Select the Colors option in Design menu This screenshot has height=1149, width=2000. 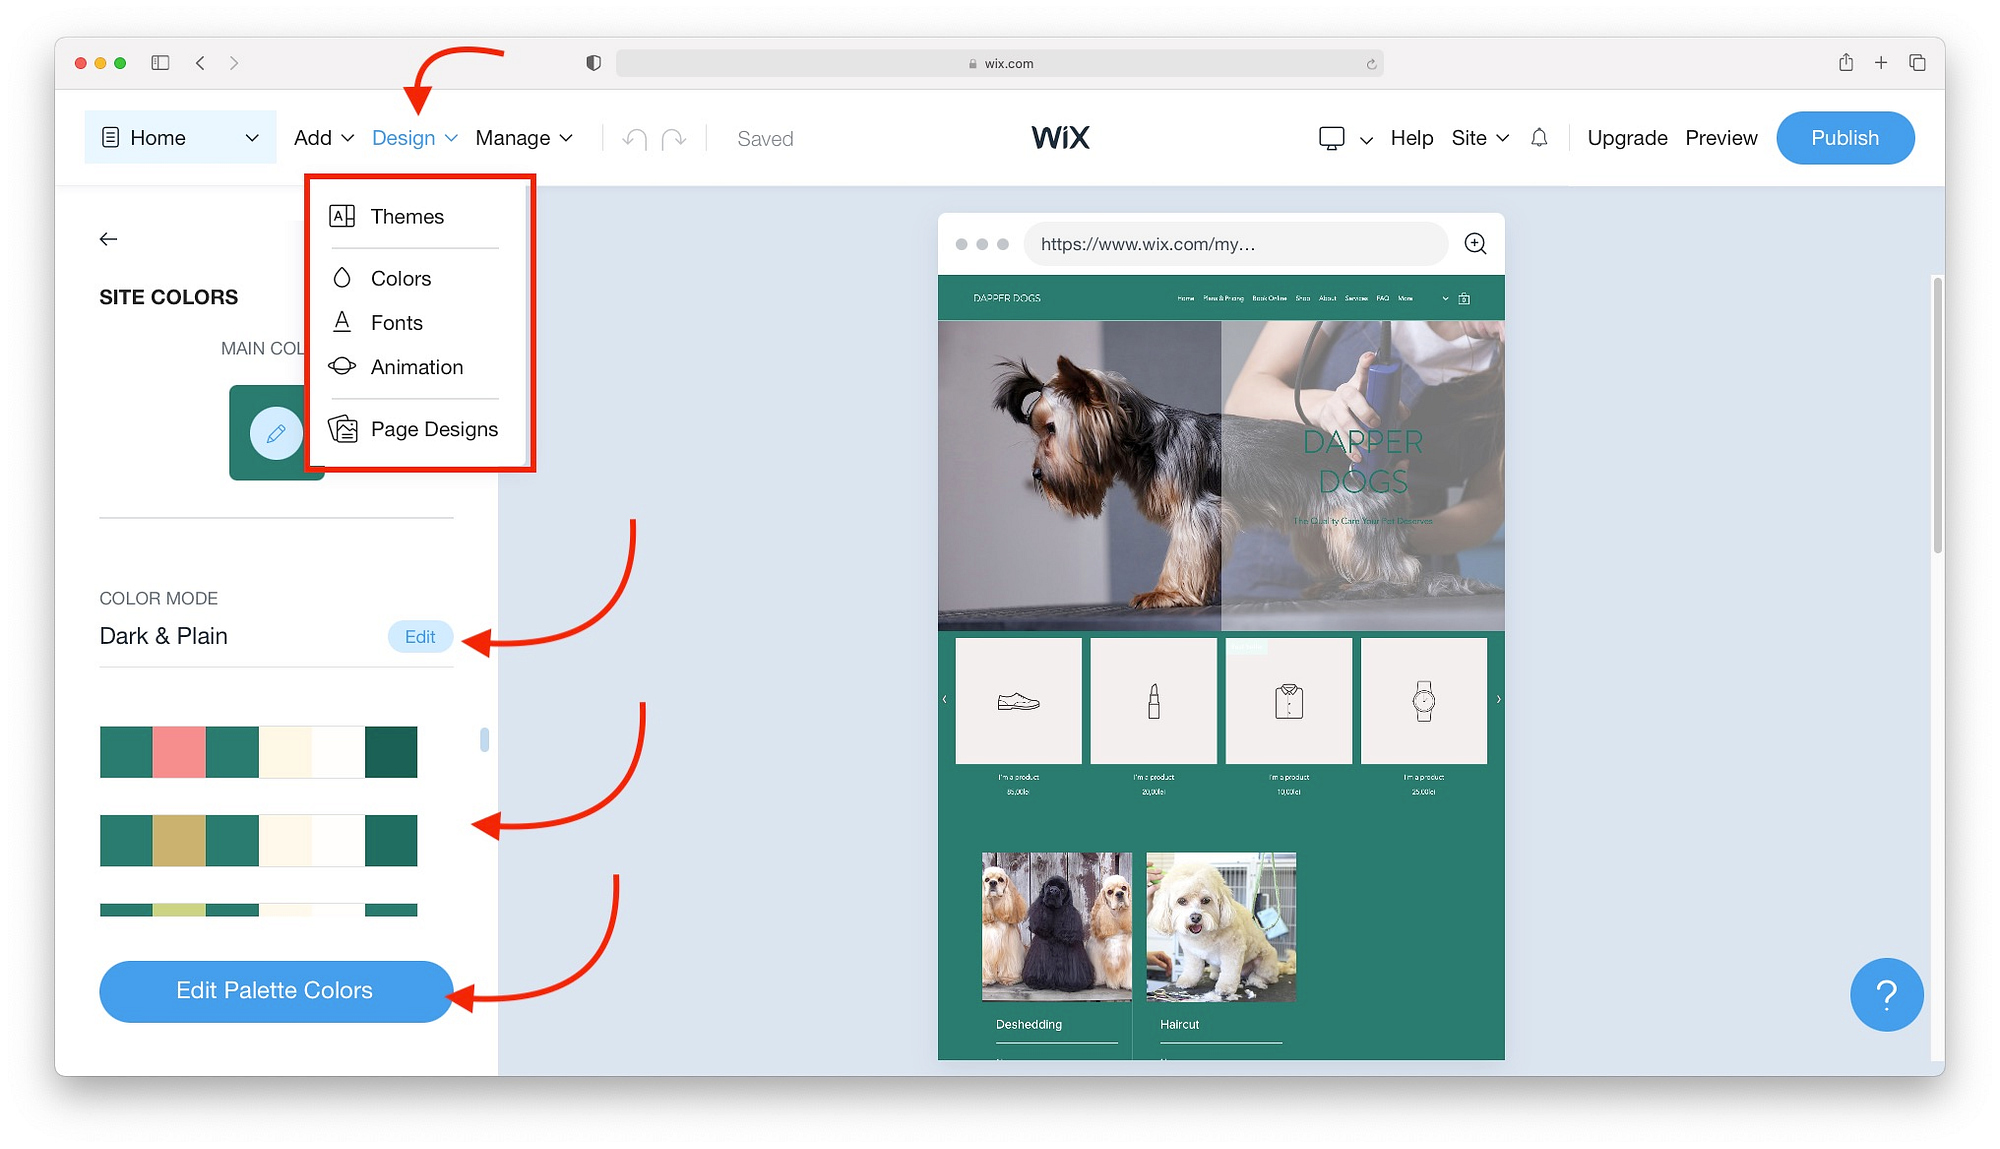[401, 276]
